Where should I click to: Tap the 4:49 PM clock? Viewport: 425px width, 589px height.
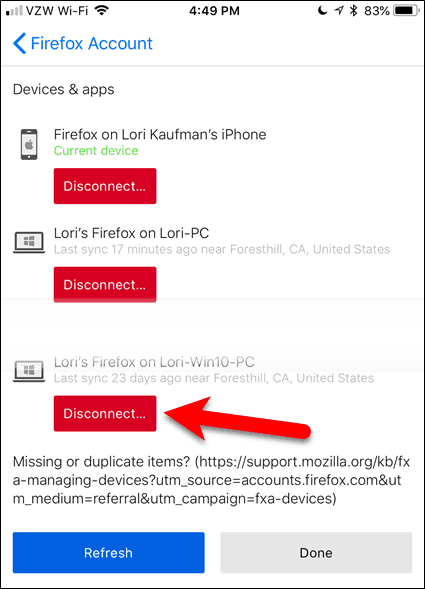click(214, 11)
